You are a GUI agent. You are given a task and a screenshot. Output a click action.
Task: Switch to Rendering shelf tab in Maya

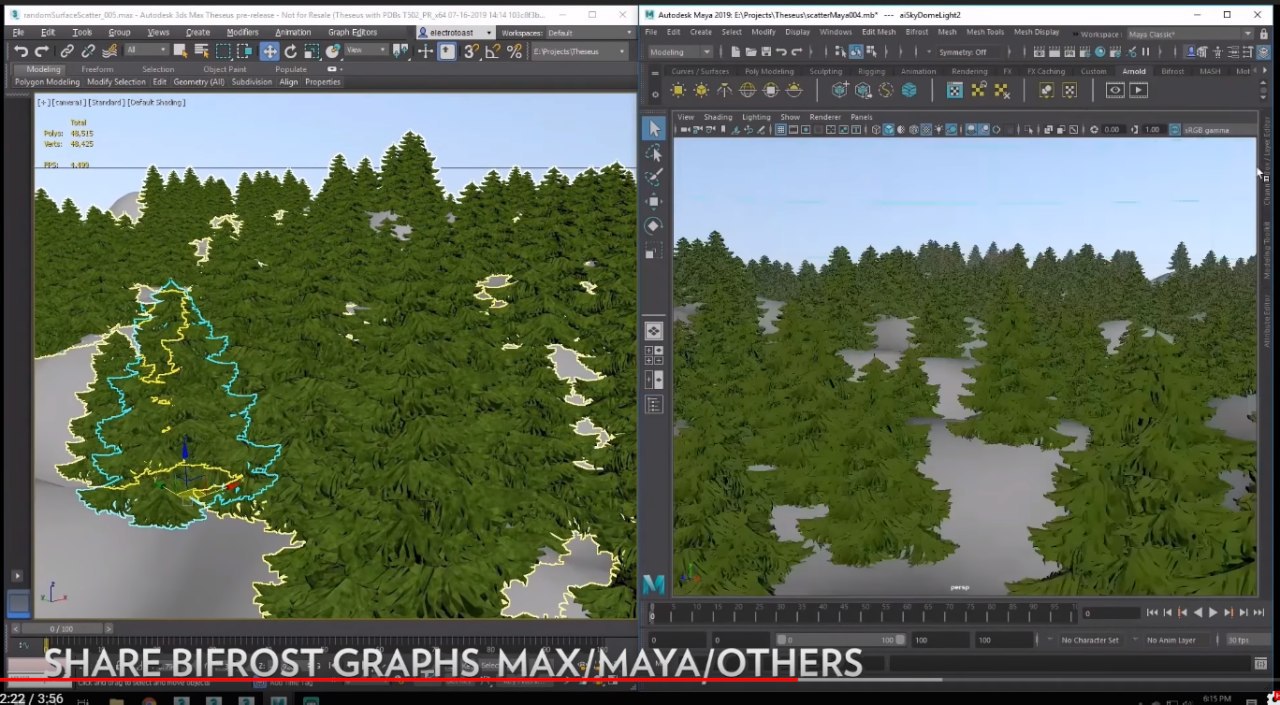tap(969, 71)
